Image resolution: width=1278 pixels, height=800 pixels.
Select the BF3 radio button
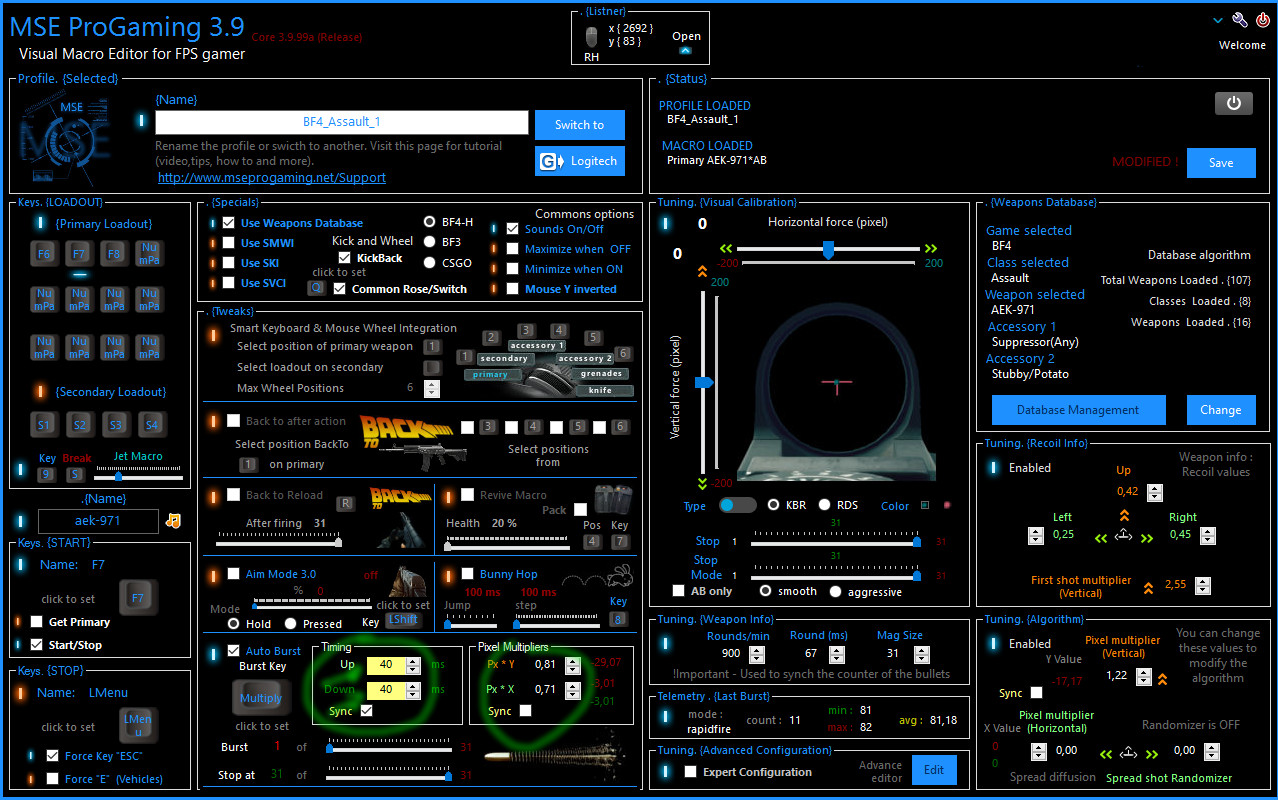coord(430,242)
